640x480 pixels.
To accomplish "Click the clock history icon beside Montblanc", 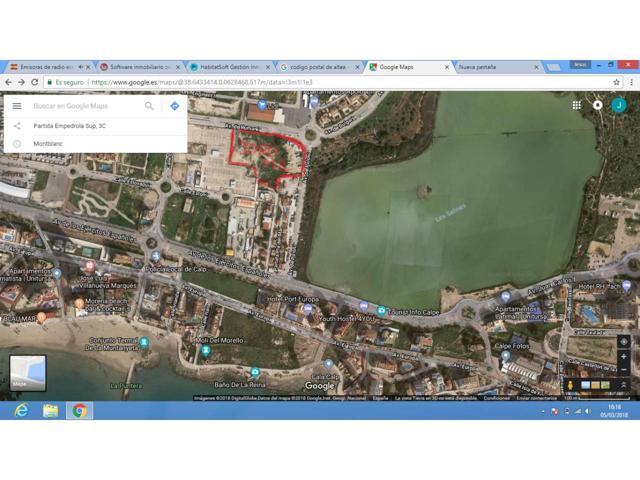I will click(17, 144).
